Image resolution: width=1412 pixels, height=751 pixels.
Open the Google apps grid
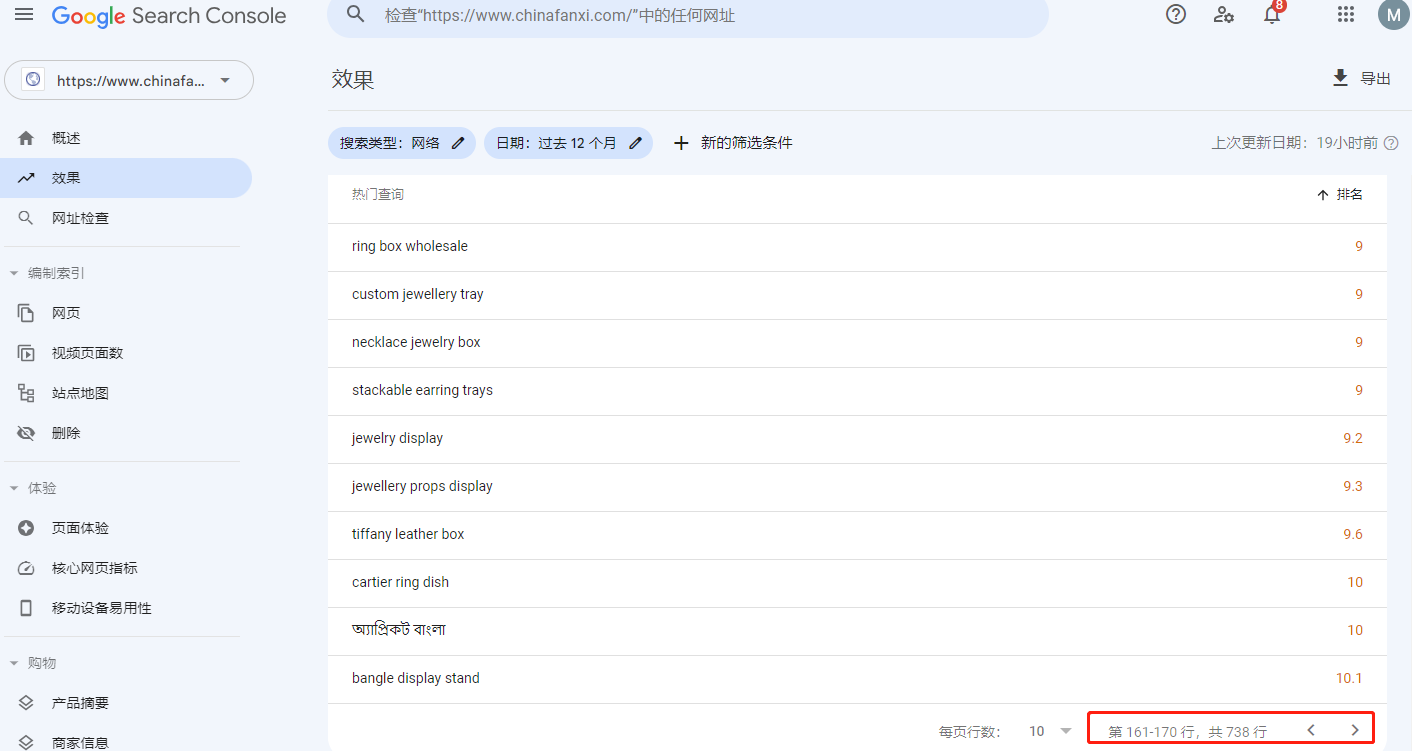pyautogui.click(x=1346, y=14)
